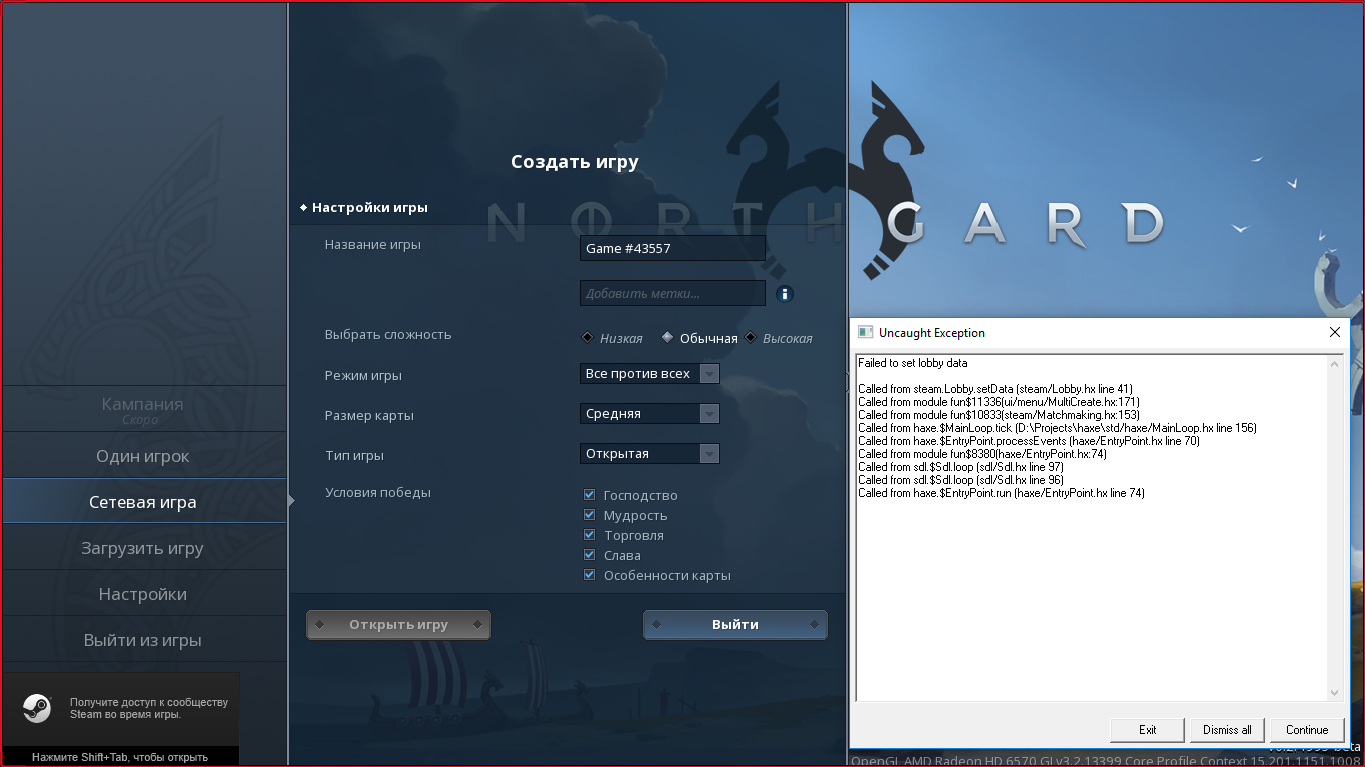The width and height of the screenshot is (1365, 767).
Task: Open the Размер карты dropdown (Средняя)
Action: tap(650, 414)
